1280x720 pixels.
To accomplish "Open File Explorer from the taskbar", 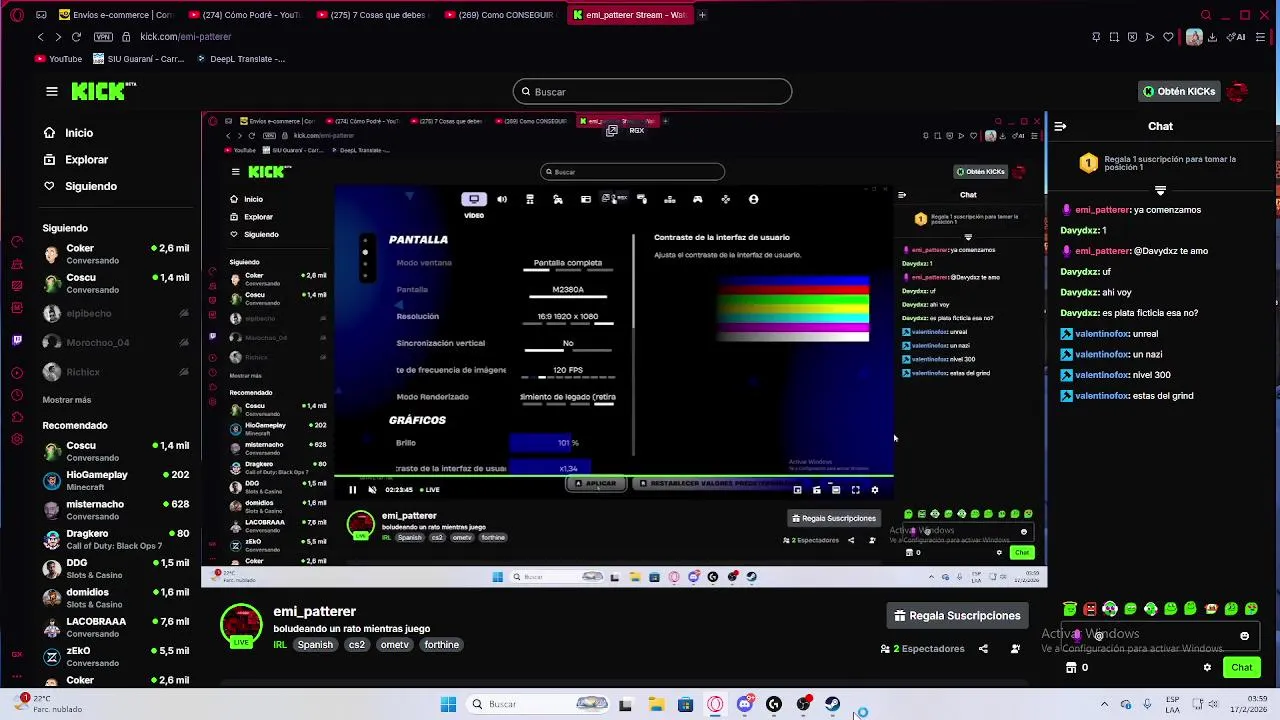I will [655, 704].
